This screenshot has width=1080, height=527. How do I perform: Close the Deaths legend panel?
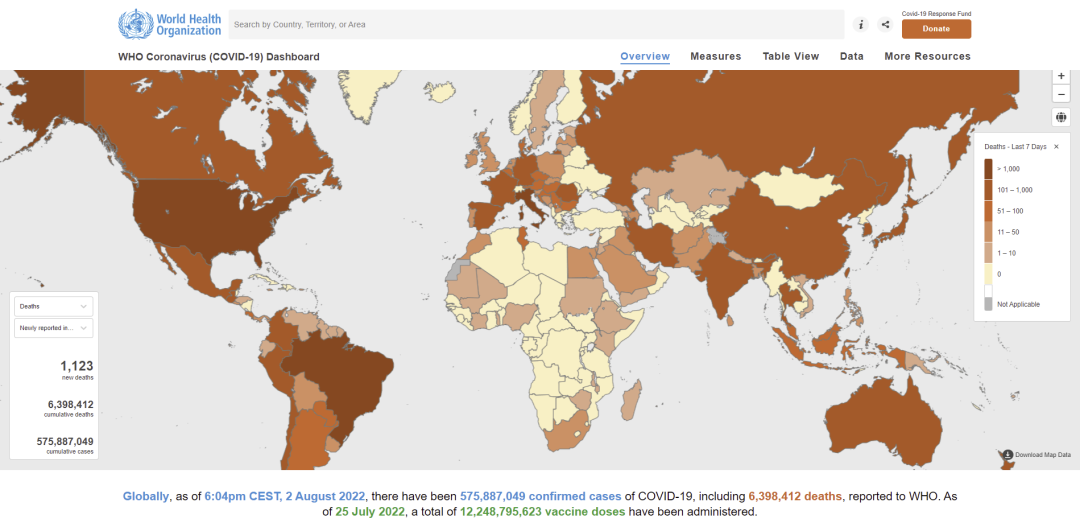coord(1056,147)
